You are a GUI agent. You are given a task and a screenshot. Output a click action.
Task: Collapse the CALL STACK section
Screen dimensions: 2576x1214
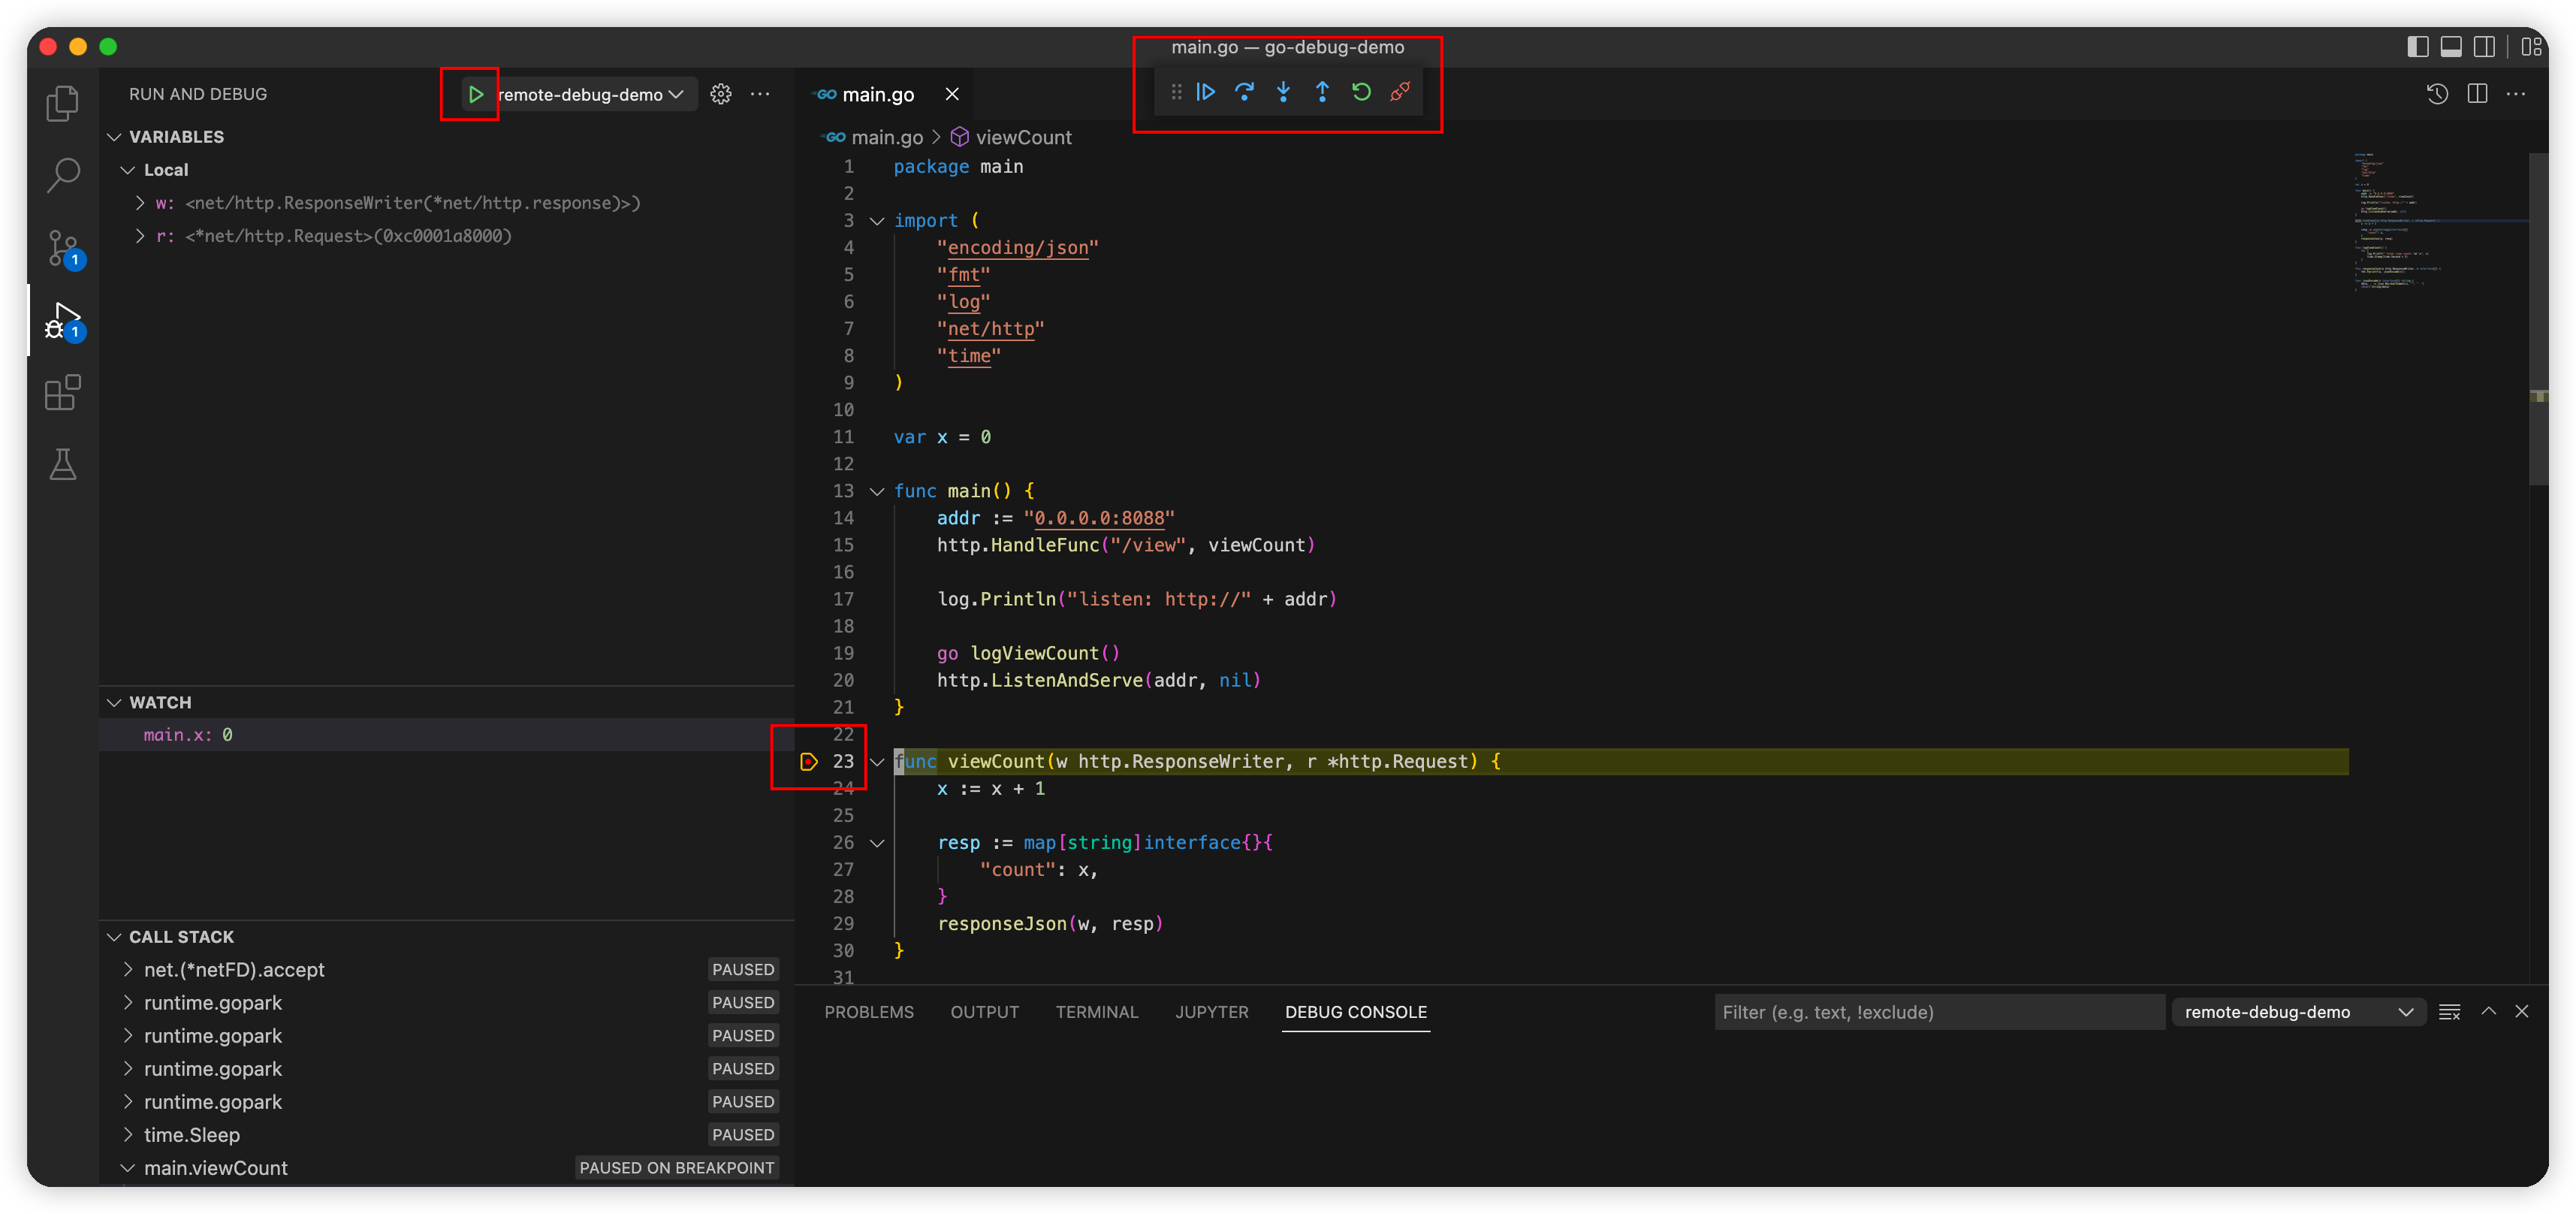tap(114, 937)
